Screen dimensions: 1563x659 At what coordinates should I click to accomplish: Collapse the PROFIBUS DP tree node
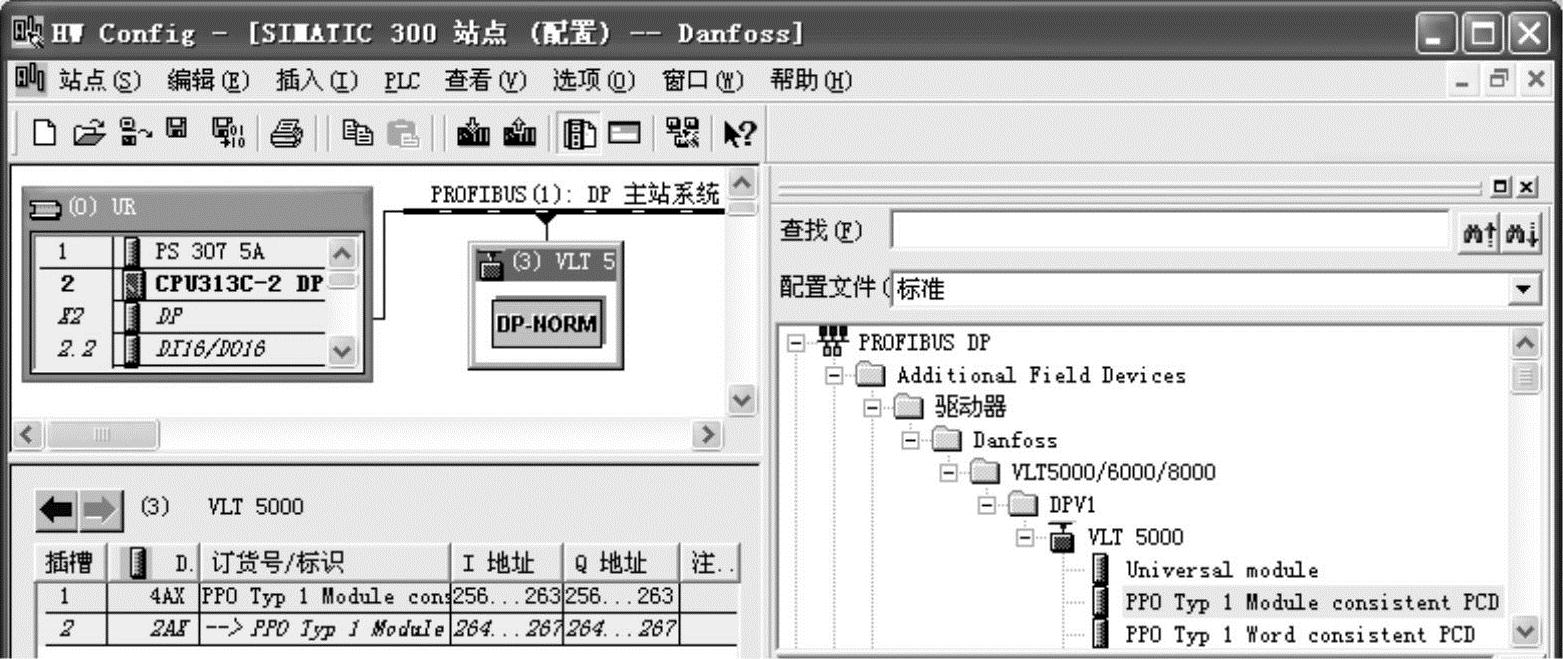point(795,343)
